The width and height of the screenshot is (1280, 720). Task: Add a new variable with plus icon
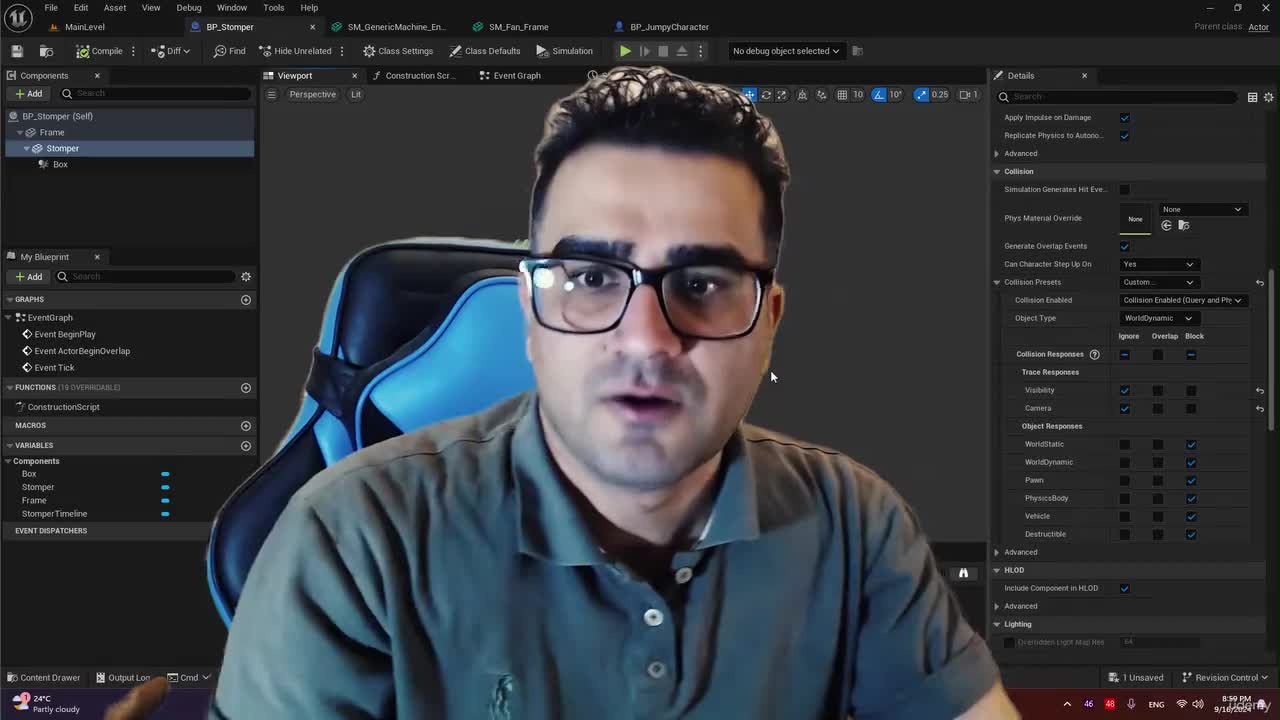click(246, 446)
